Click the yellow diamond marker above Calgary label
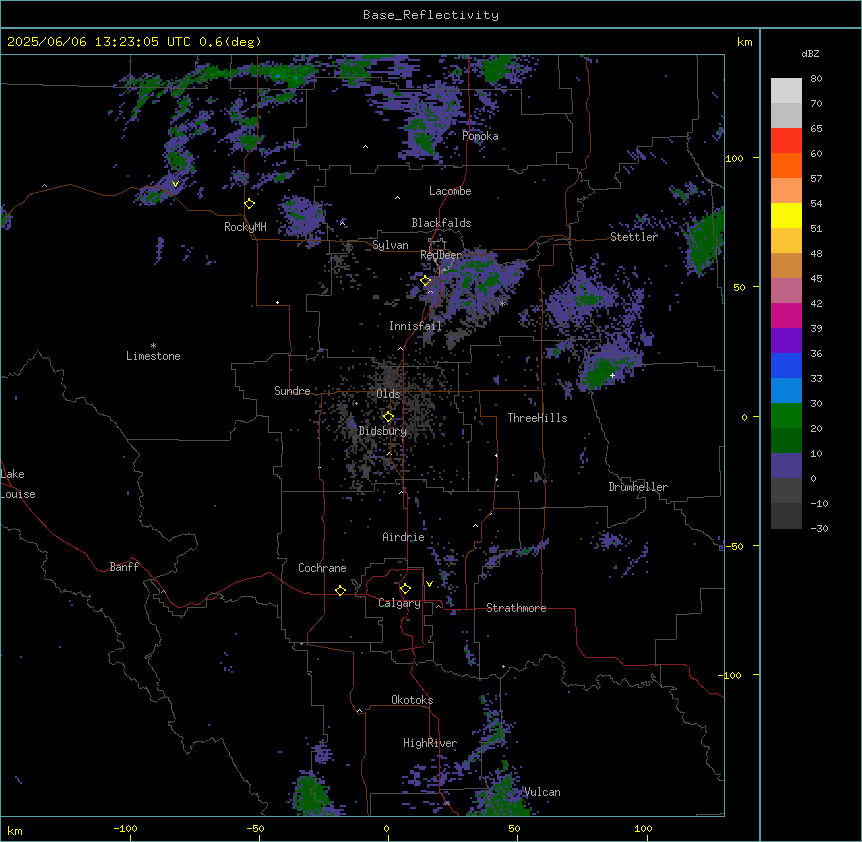Image resolution: width=862 pixels, height=842 pixels. click(405, 589)
